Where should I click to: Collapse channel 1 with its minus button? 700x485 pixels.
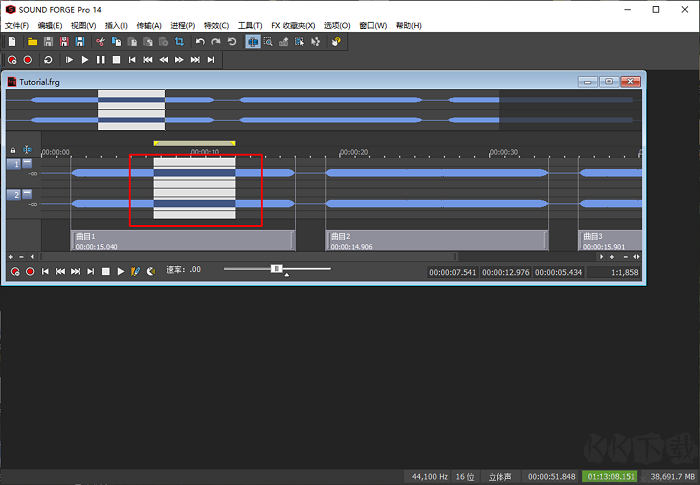pos(27,164)
